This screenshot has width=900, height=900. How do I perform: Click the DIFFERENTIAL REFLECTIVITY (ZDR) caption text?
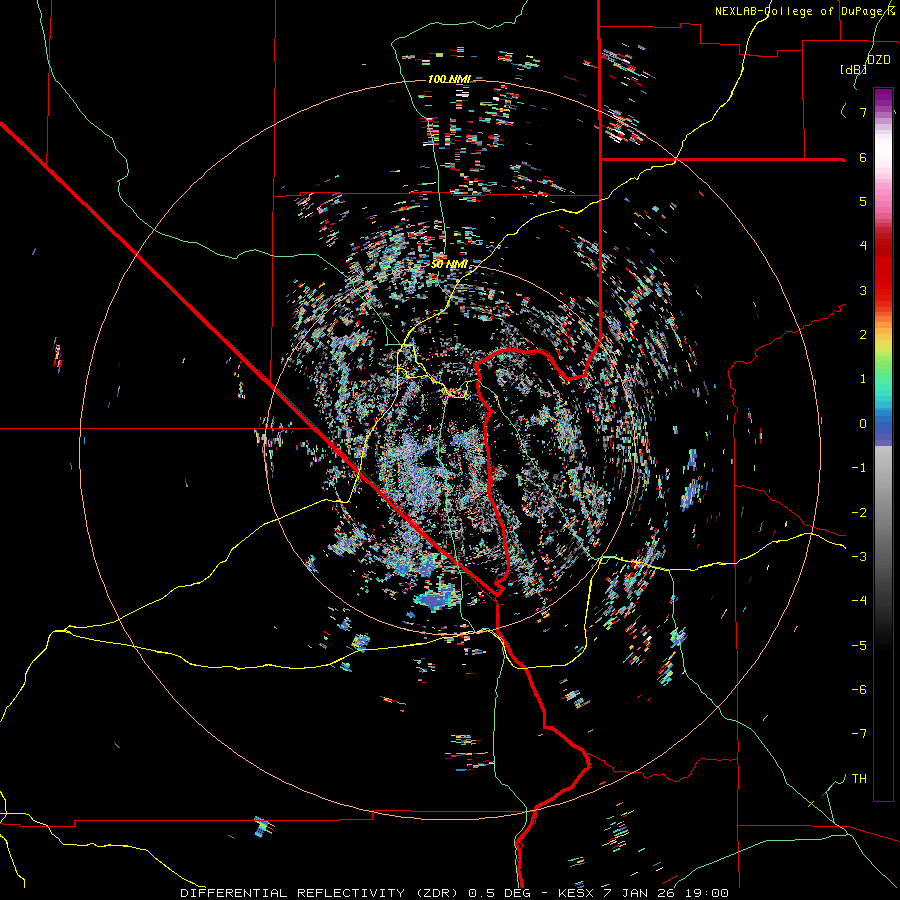(321, 893)
